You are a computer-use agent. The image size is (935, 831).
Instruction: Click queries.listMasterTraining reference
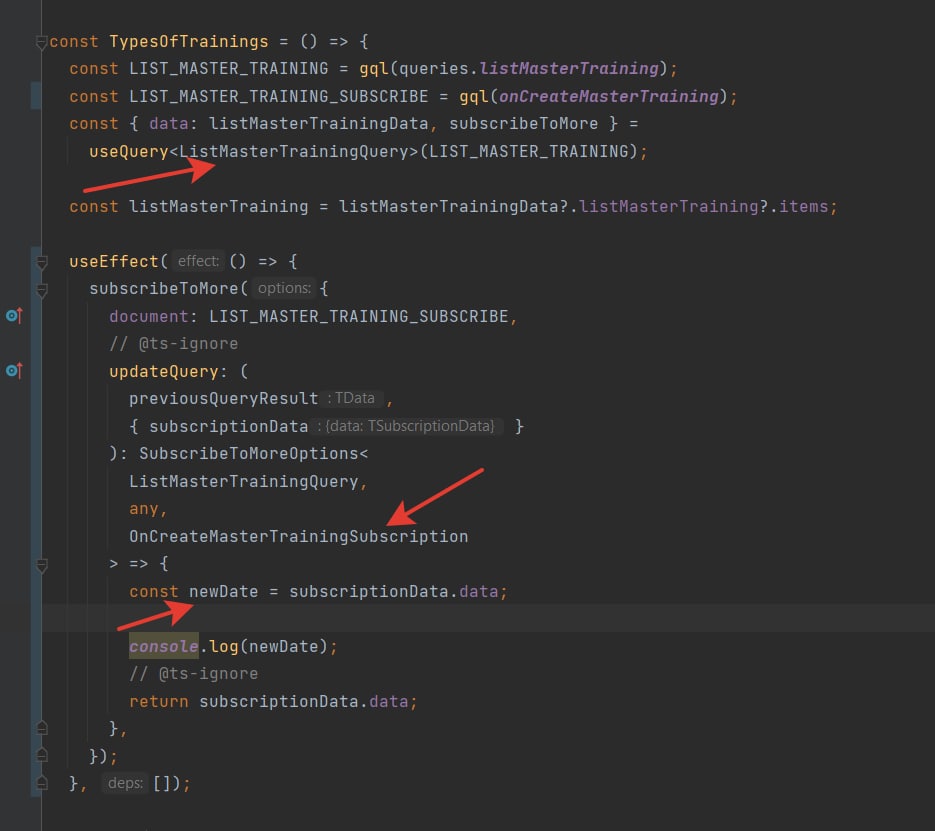coord(529,69)
